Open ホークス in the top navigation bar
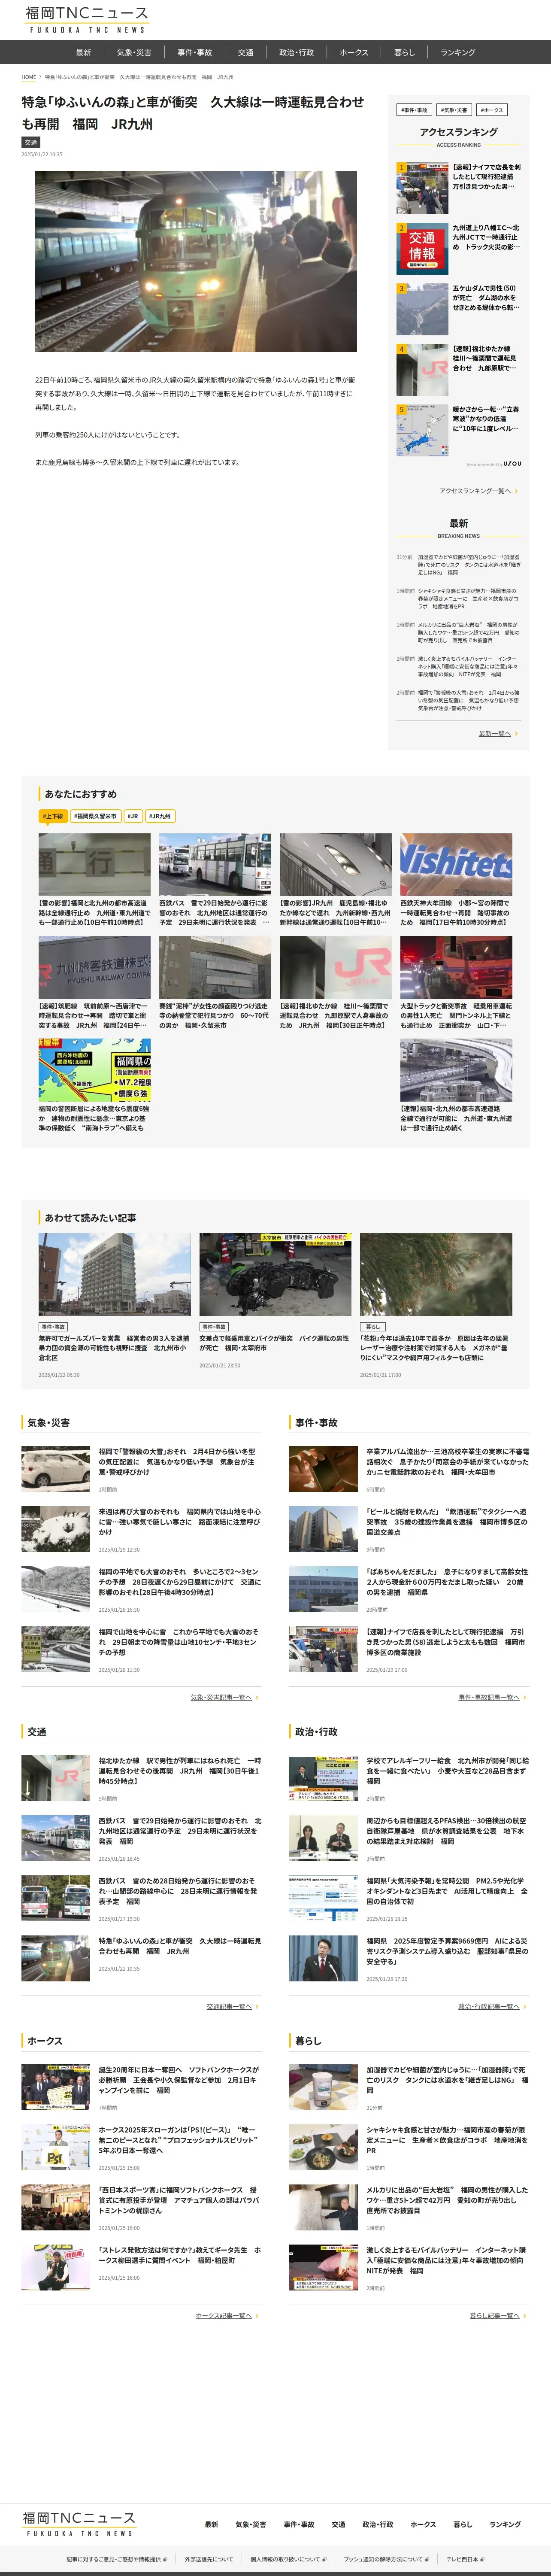This screenshot has height=2576, width=551. 354,52
